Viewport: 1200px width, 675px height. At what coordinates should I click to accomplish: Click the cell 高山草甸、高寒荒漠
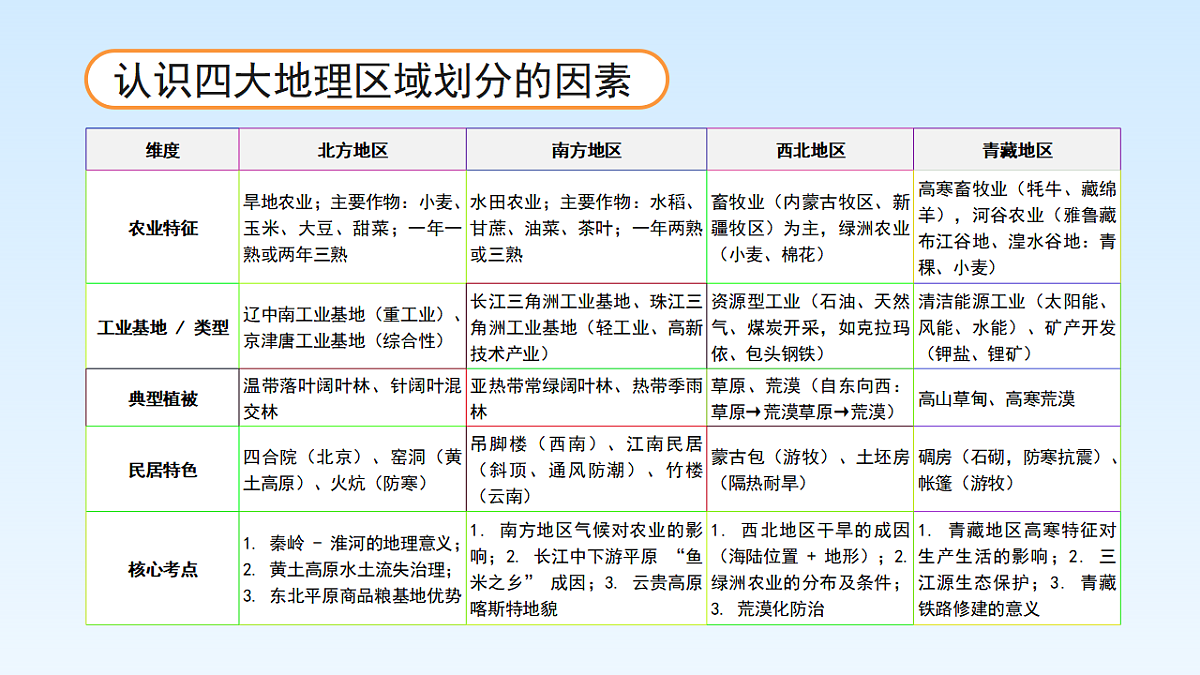[x=1017, y=398]
